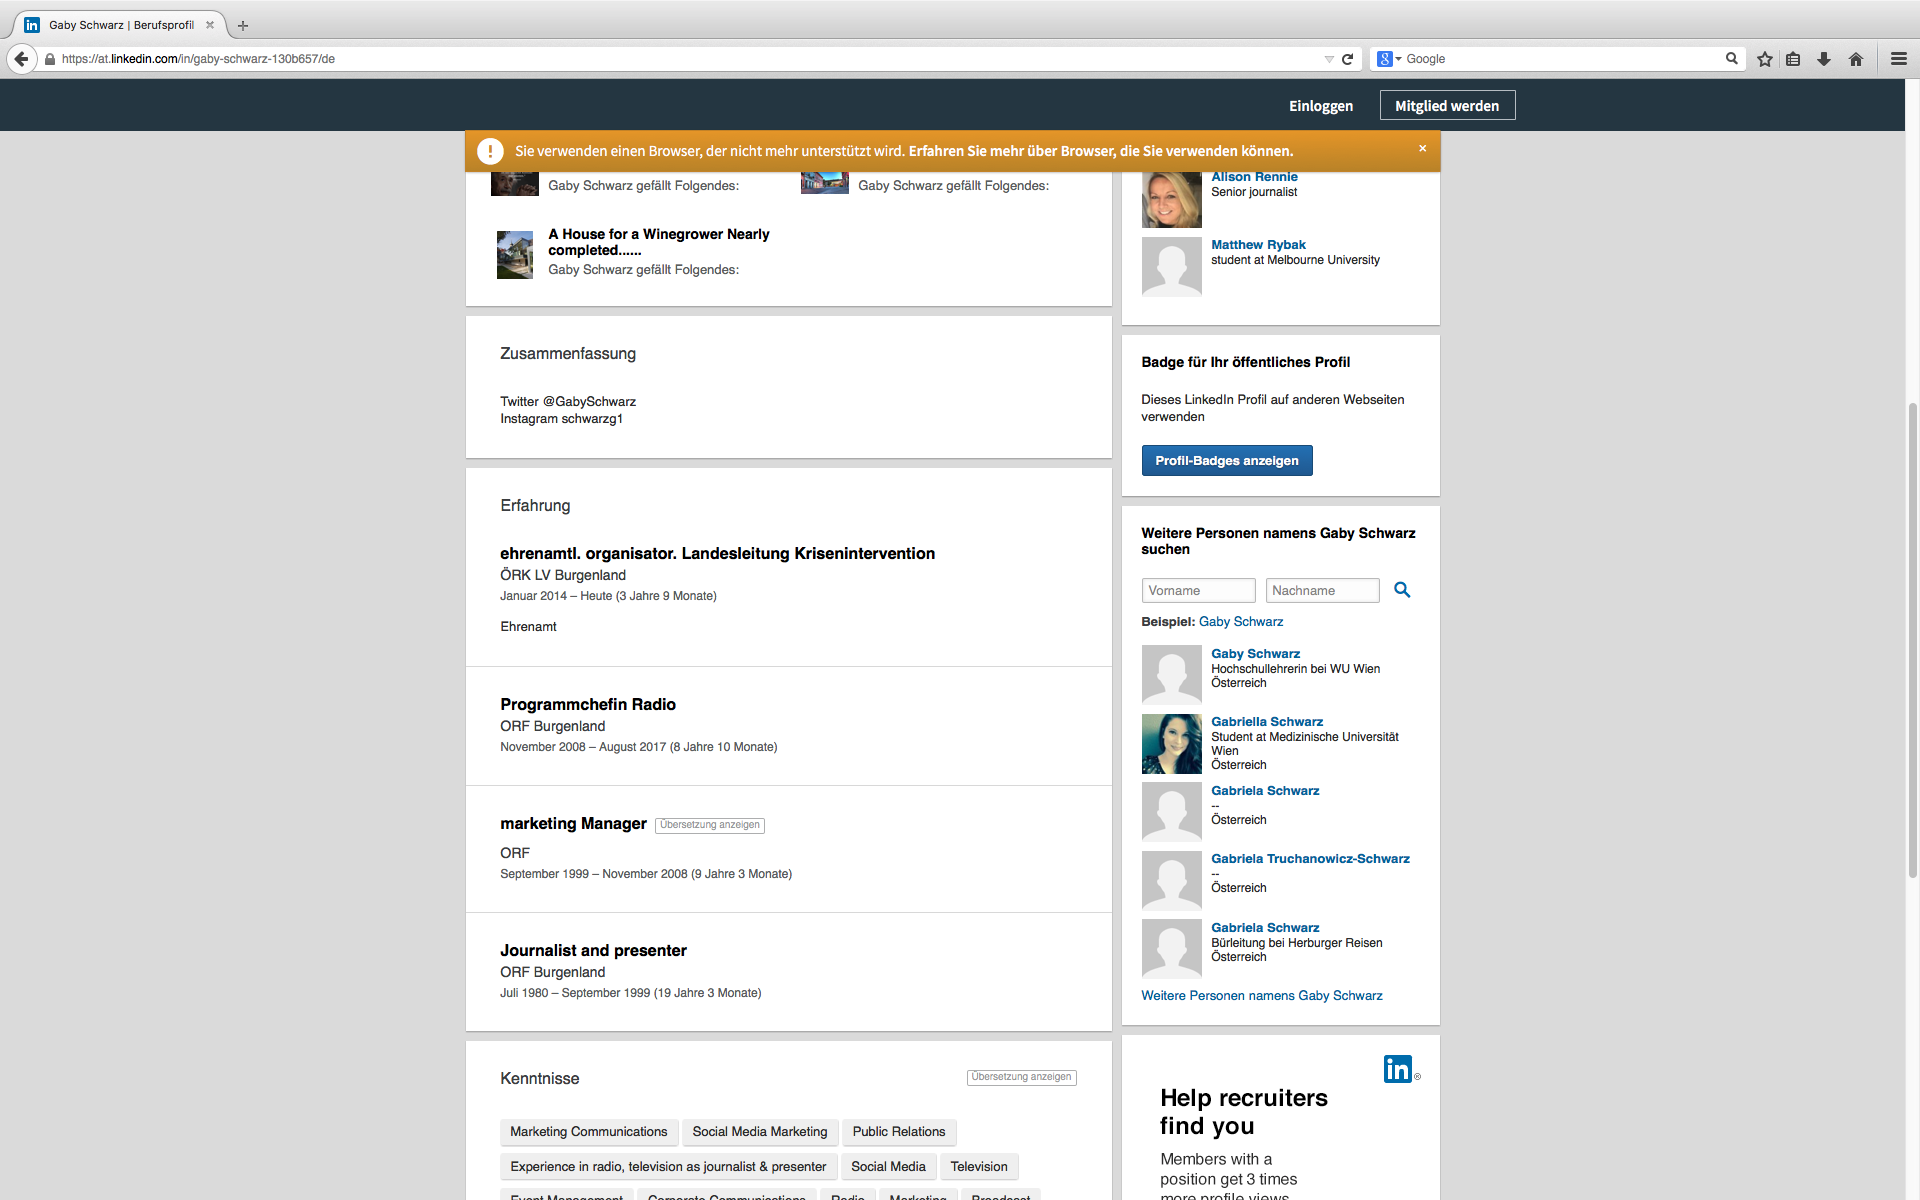Open the Google search engine selector dropdown
The height and width of the screenshot is (1200, 1920).
click(1389, 59)
